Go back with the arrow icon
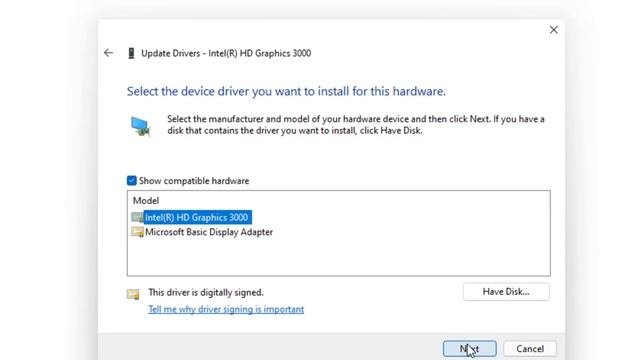640x360 pixels. point(109,53)
